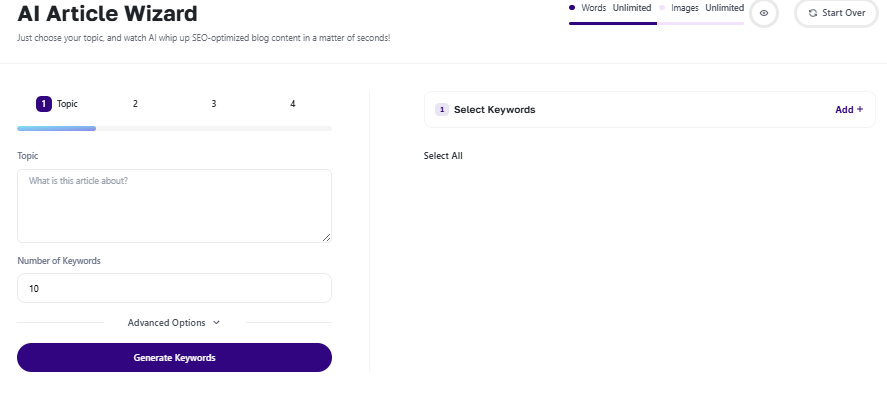The image size is (887, 401).
Task: Click the Advanced Options chevron arrow
Action: click(216, 322)
